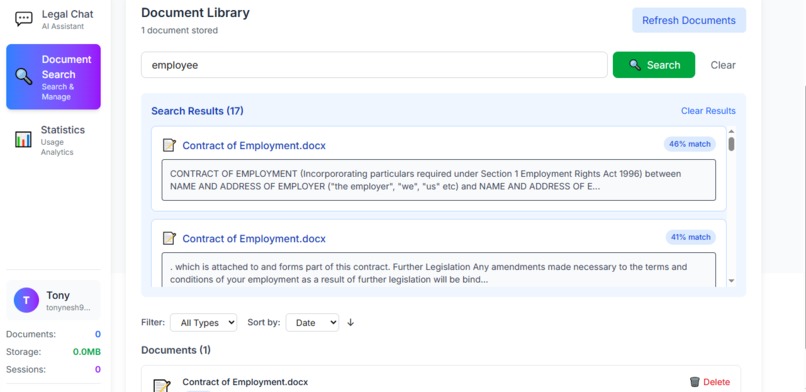Select Contract of Employment.docx in Documents list
This screenshot has width=806, height=392.
point(245,382)
